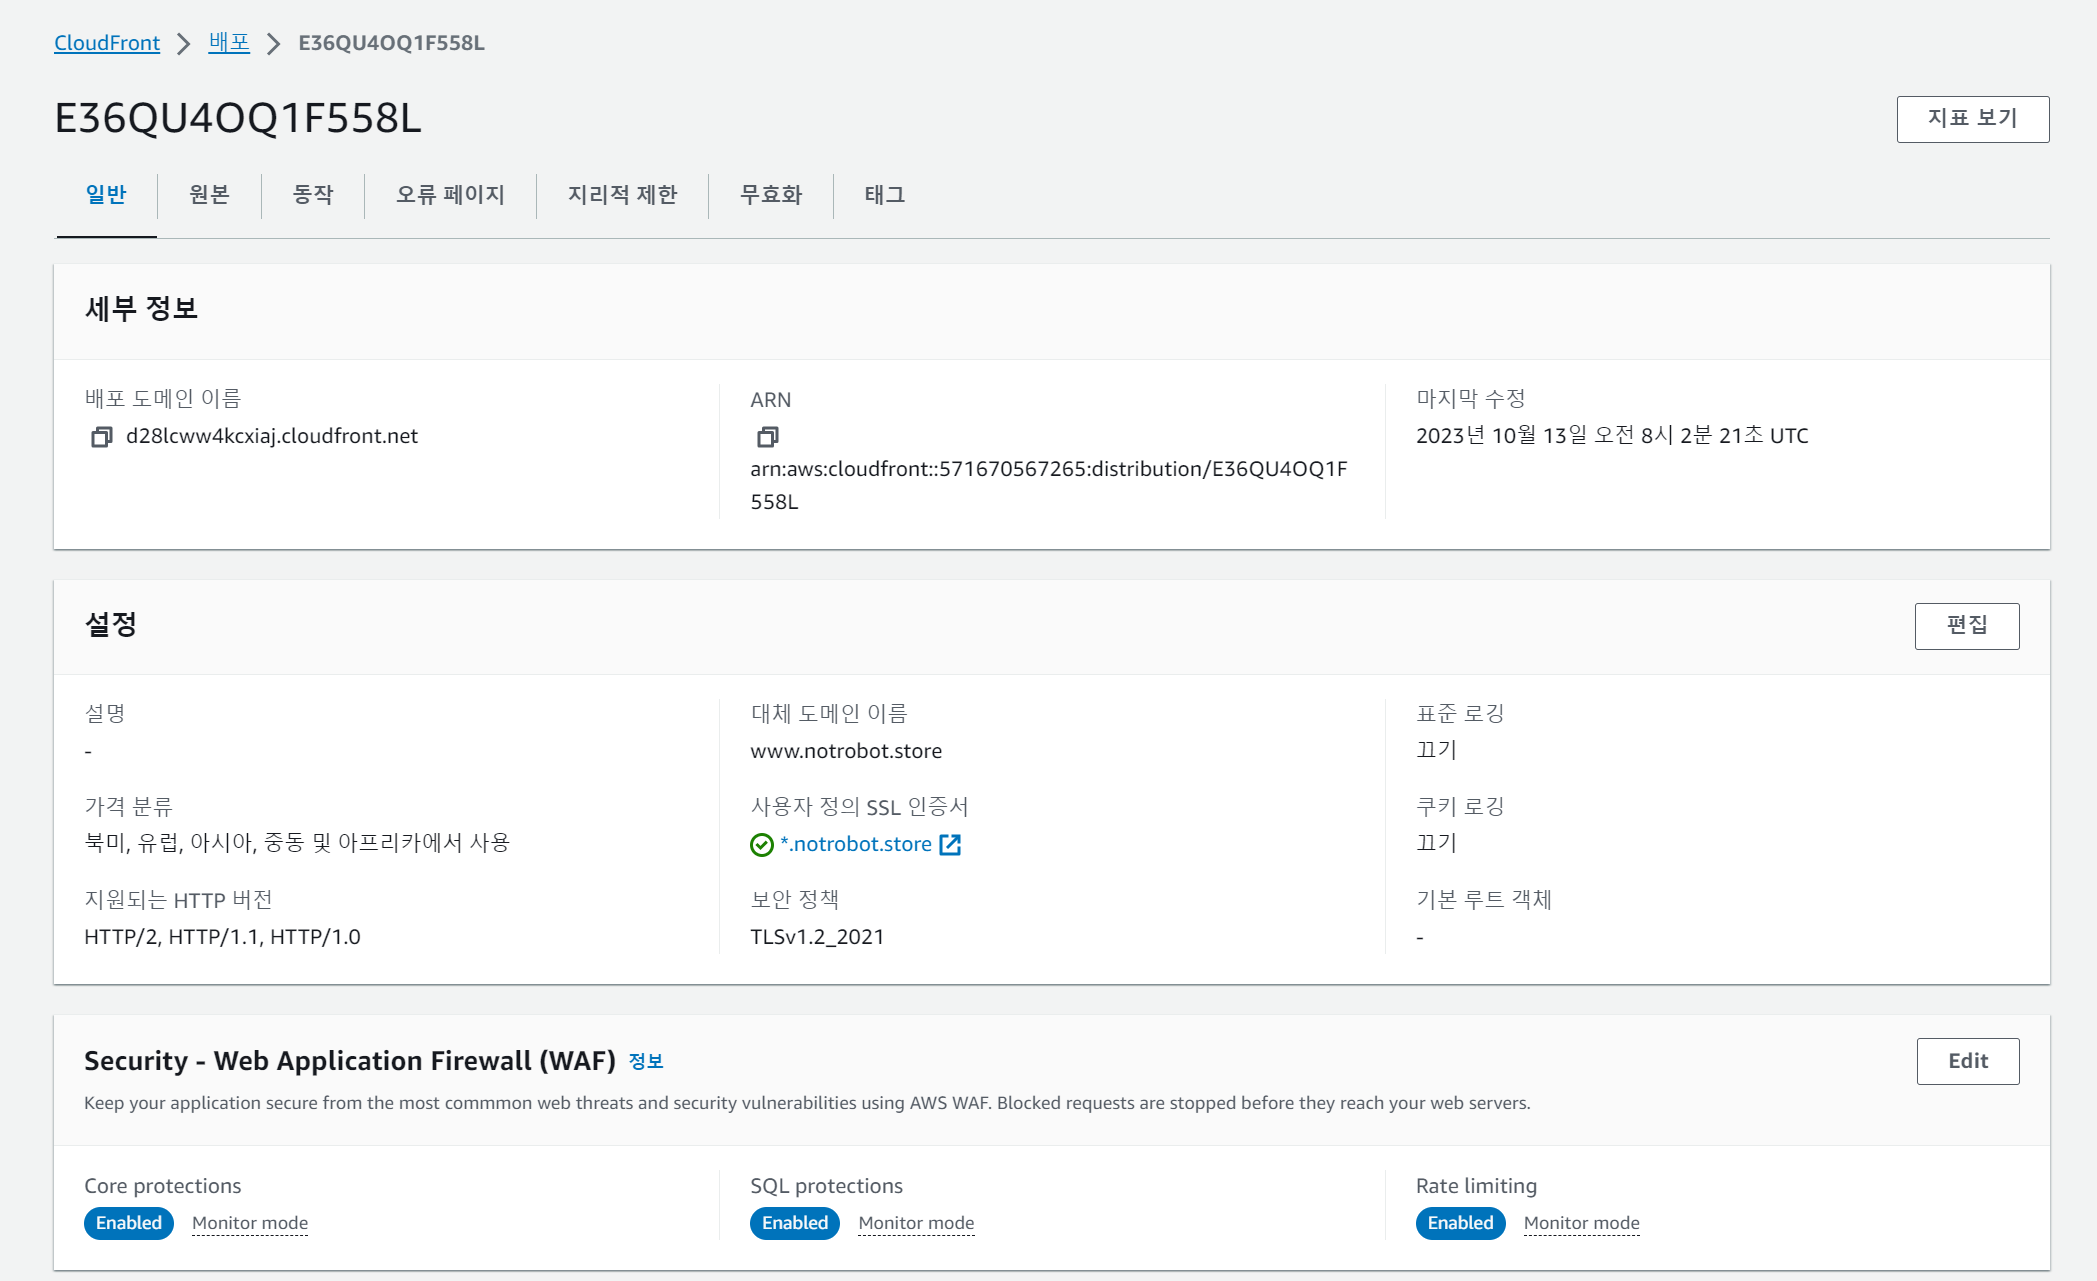Click Edit button in WAF section
This screenshot has height=1281, width=2097.
(x=1967, y=1061)
